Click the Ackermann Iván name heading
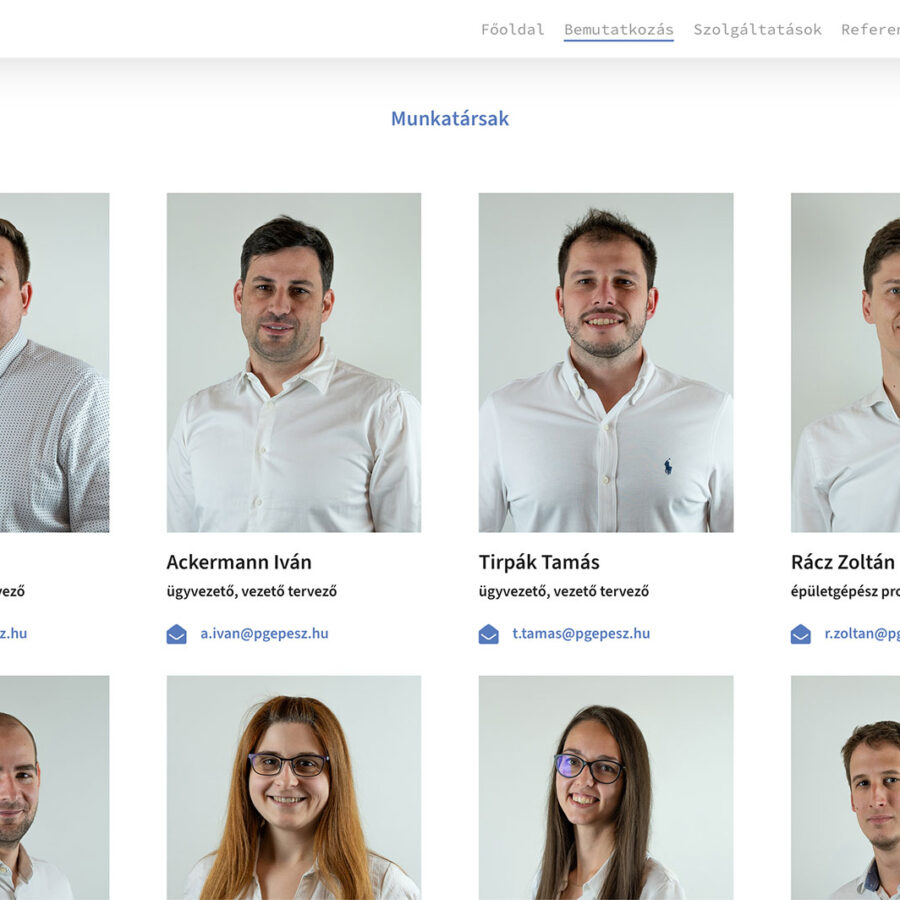Screen dimensions: 900x900 click(239, 562)
